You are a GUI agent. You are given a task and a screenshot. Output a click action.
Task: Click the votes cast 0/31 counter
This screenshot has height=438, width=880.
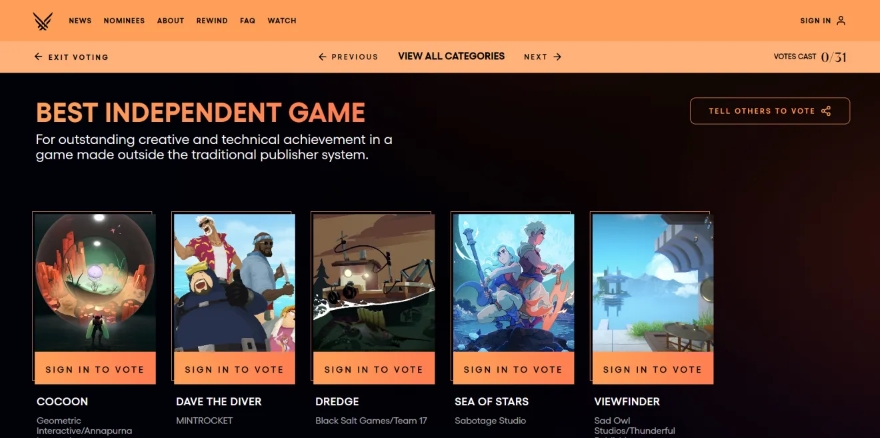(x=810, y=57)
